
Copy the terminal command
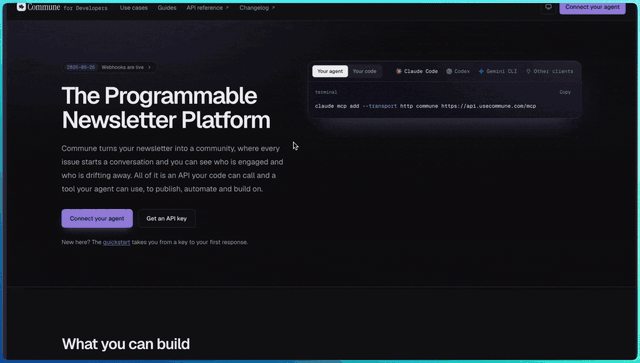565,92
